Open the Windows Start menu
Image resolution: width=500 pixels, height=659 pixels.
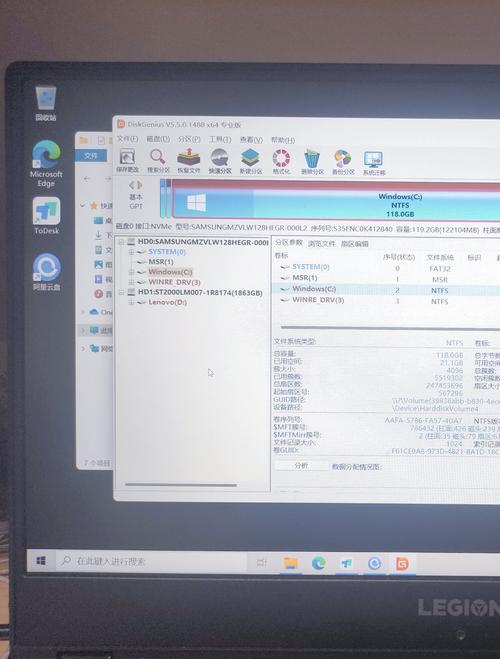point(41,561)
